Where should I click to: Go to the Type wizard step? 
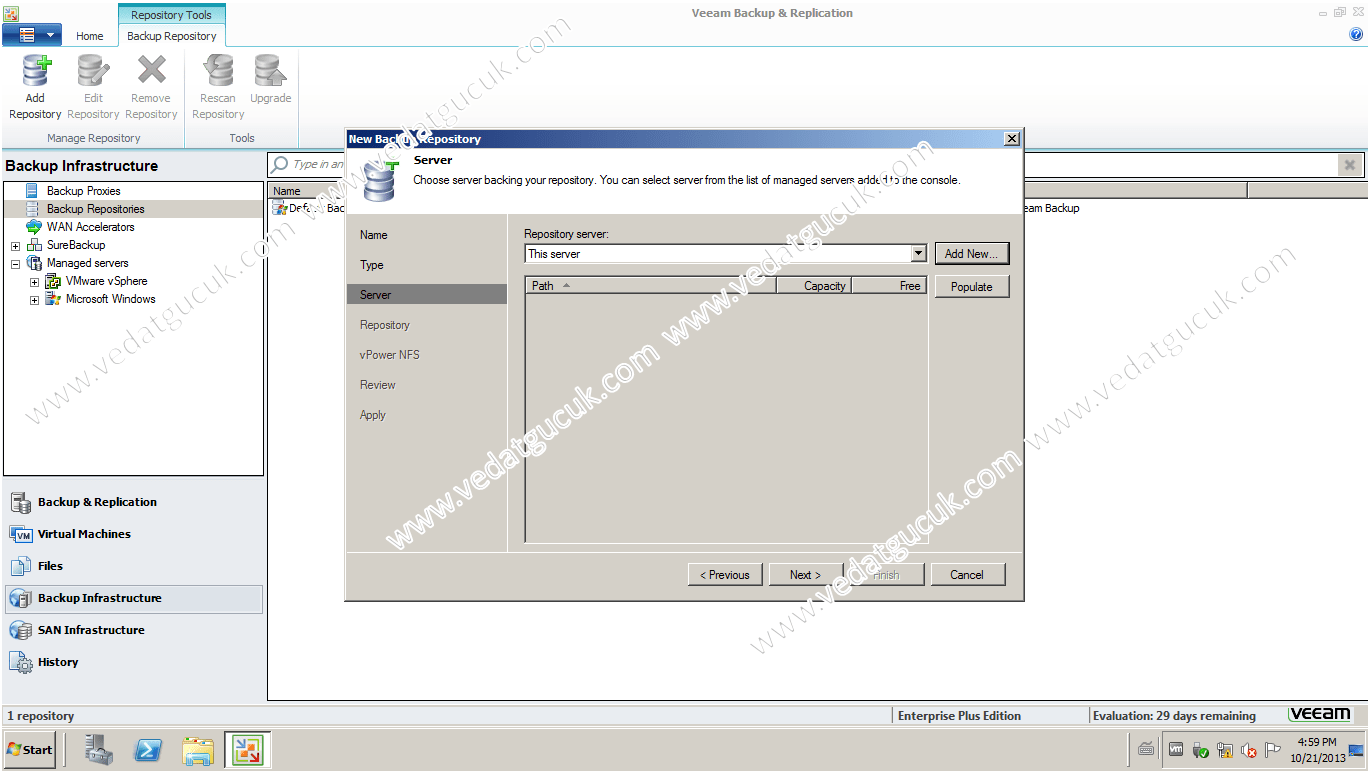[372, 265]
